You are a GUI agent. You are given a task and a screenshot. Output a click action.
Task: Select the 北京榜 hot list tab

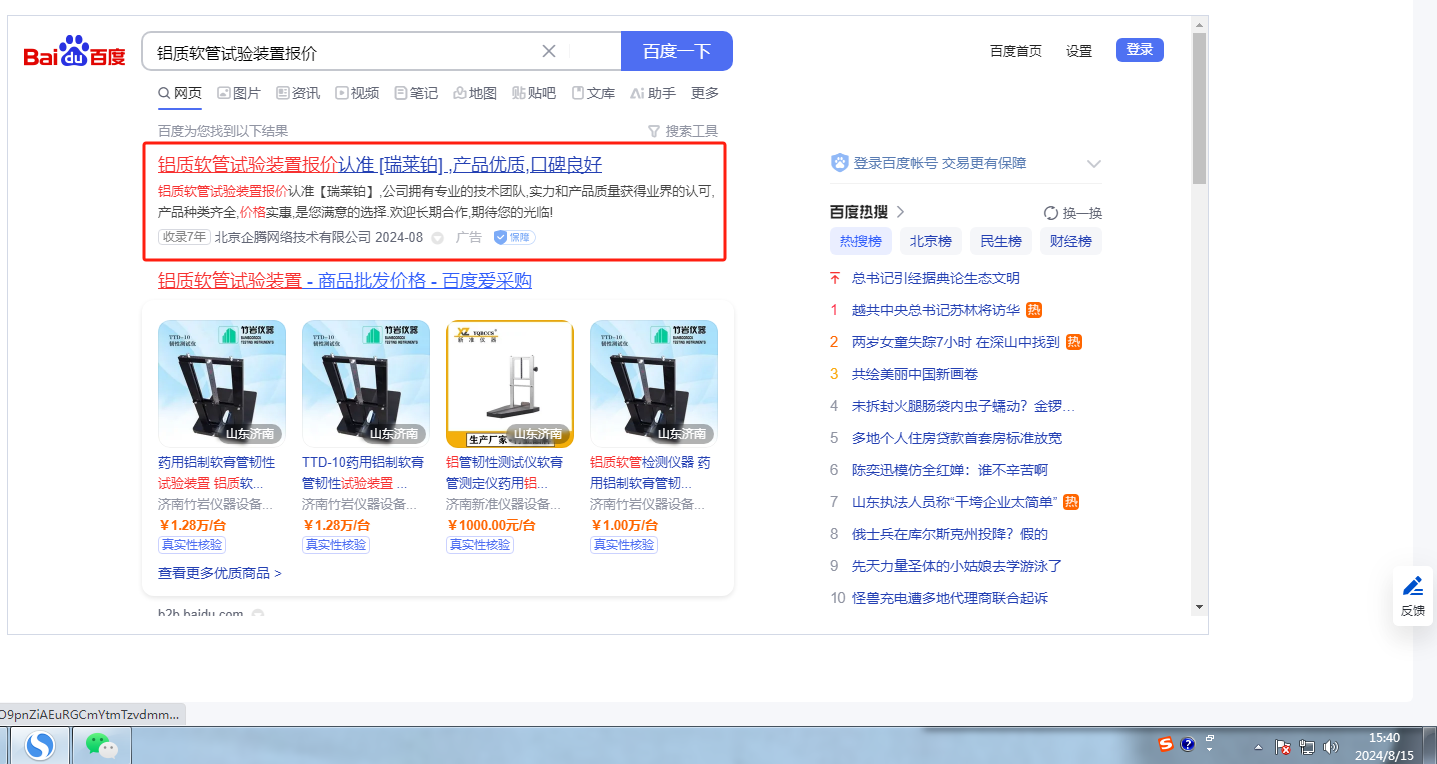pos(930,241)
